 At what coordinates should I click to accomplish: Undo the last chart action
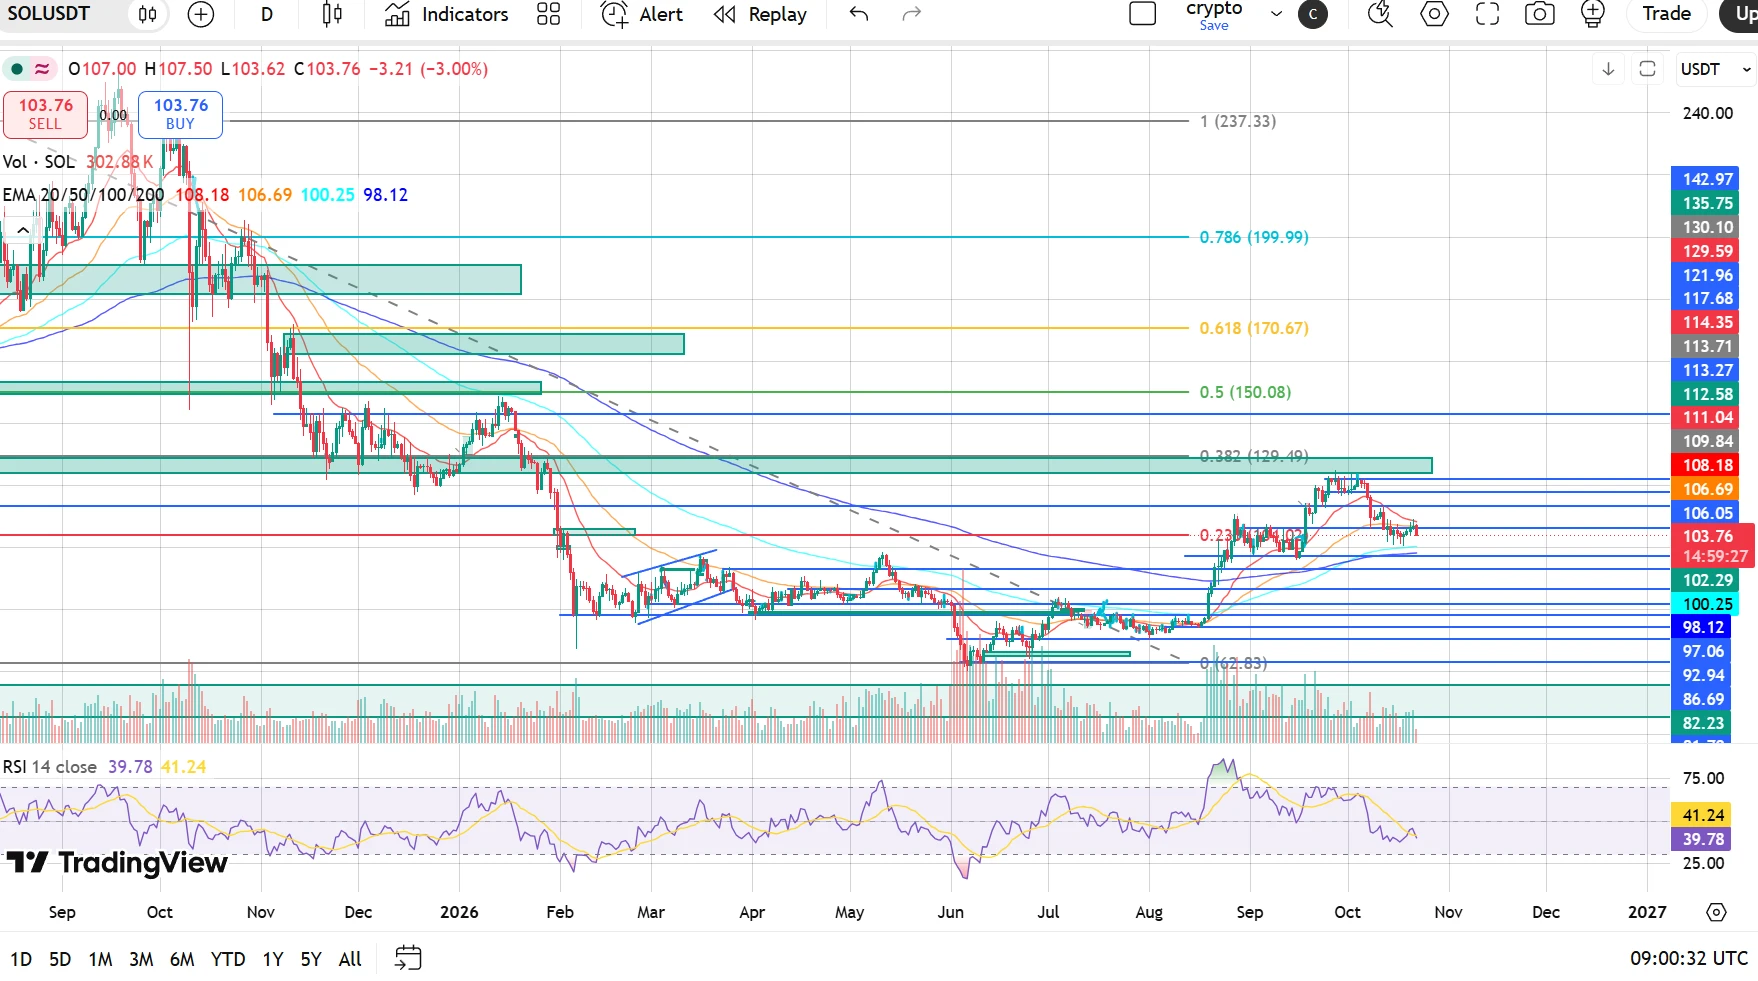coord(858,14)
